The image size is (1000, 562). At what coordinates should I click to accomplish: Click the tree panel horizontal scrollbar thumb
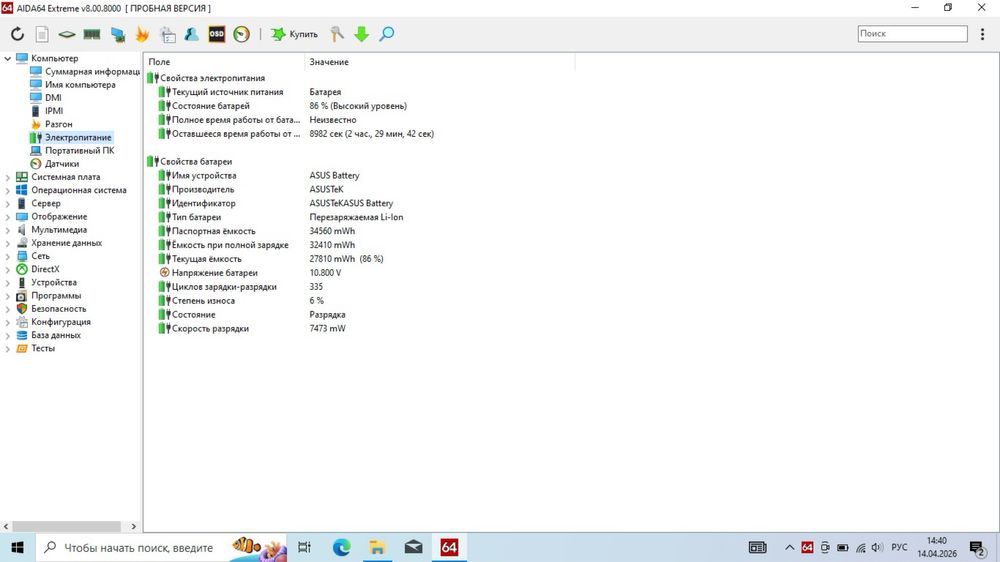pyautogui.click(x=66, y=526)
